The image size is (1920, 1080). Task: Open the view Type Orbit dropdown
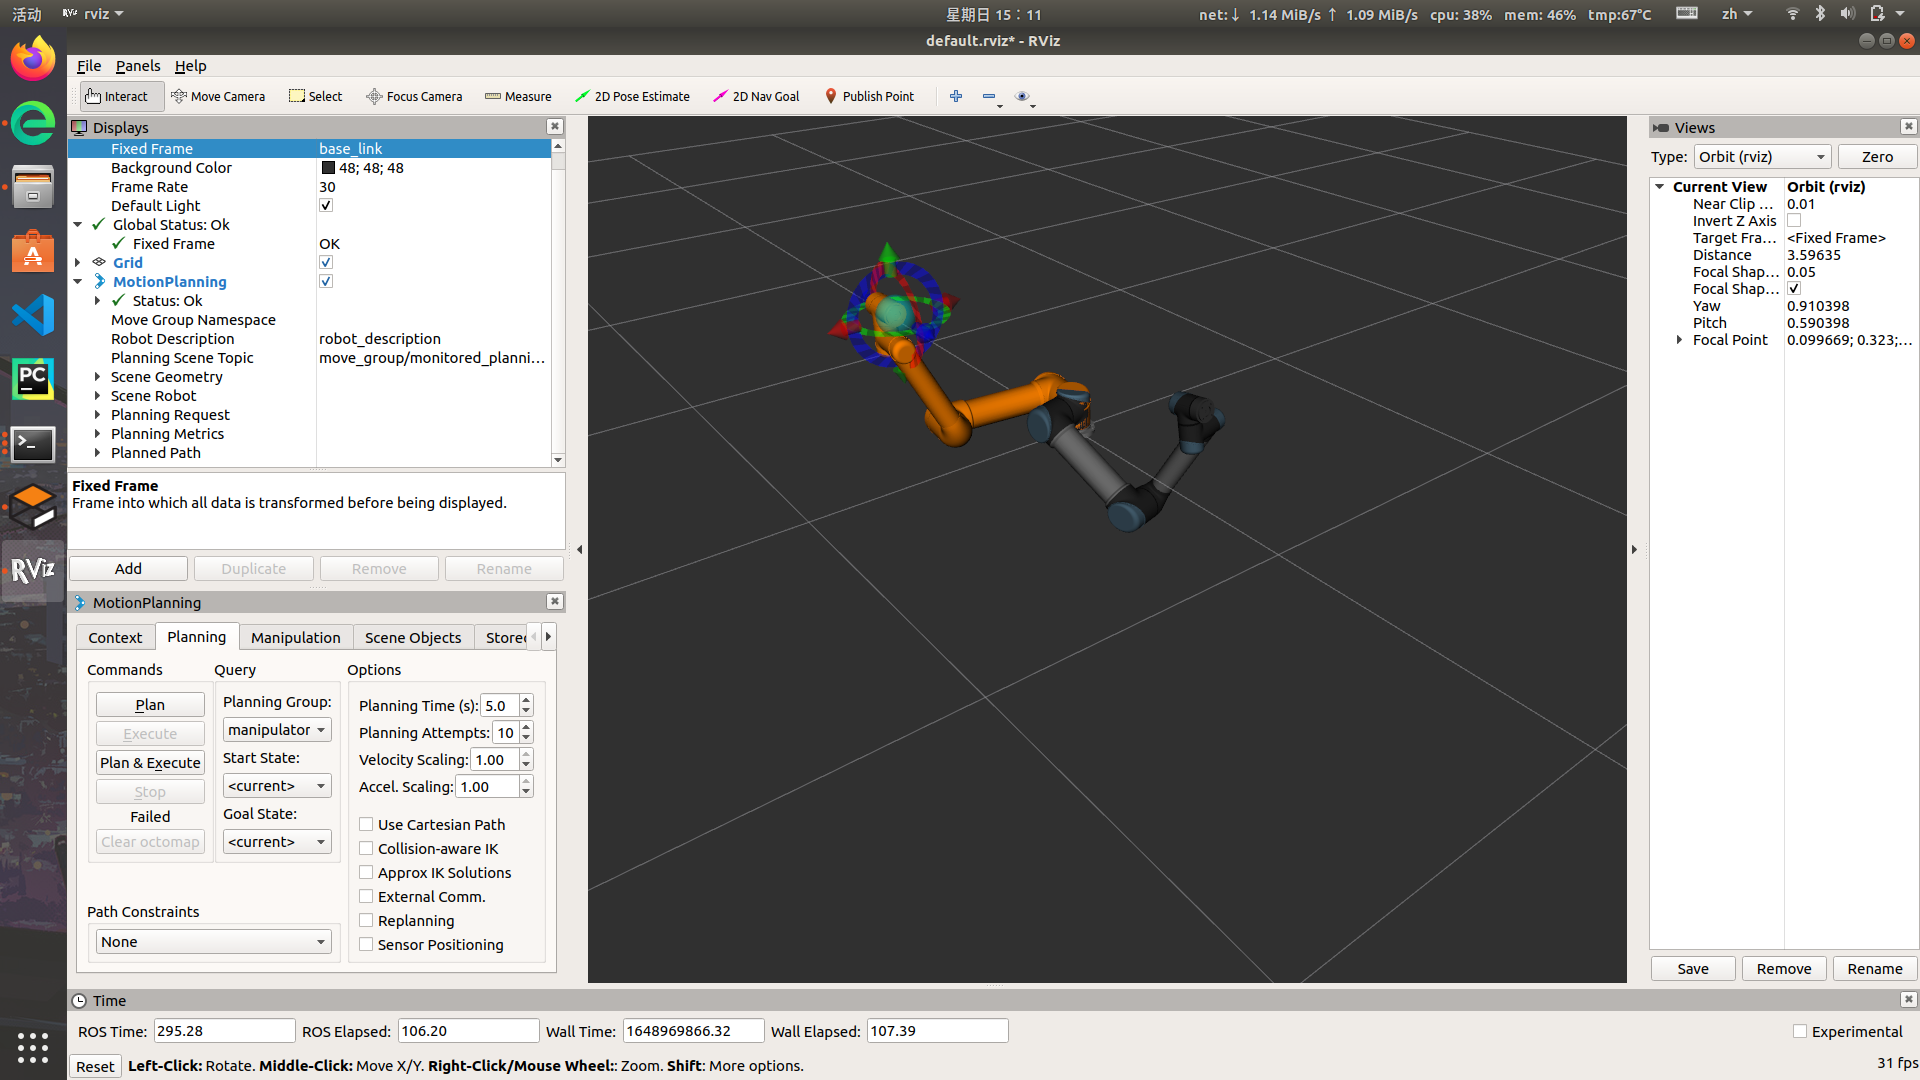coord(1762,157)
